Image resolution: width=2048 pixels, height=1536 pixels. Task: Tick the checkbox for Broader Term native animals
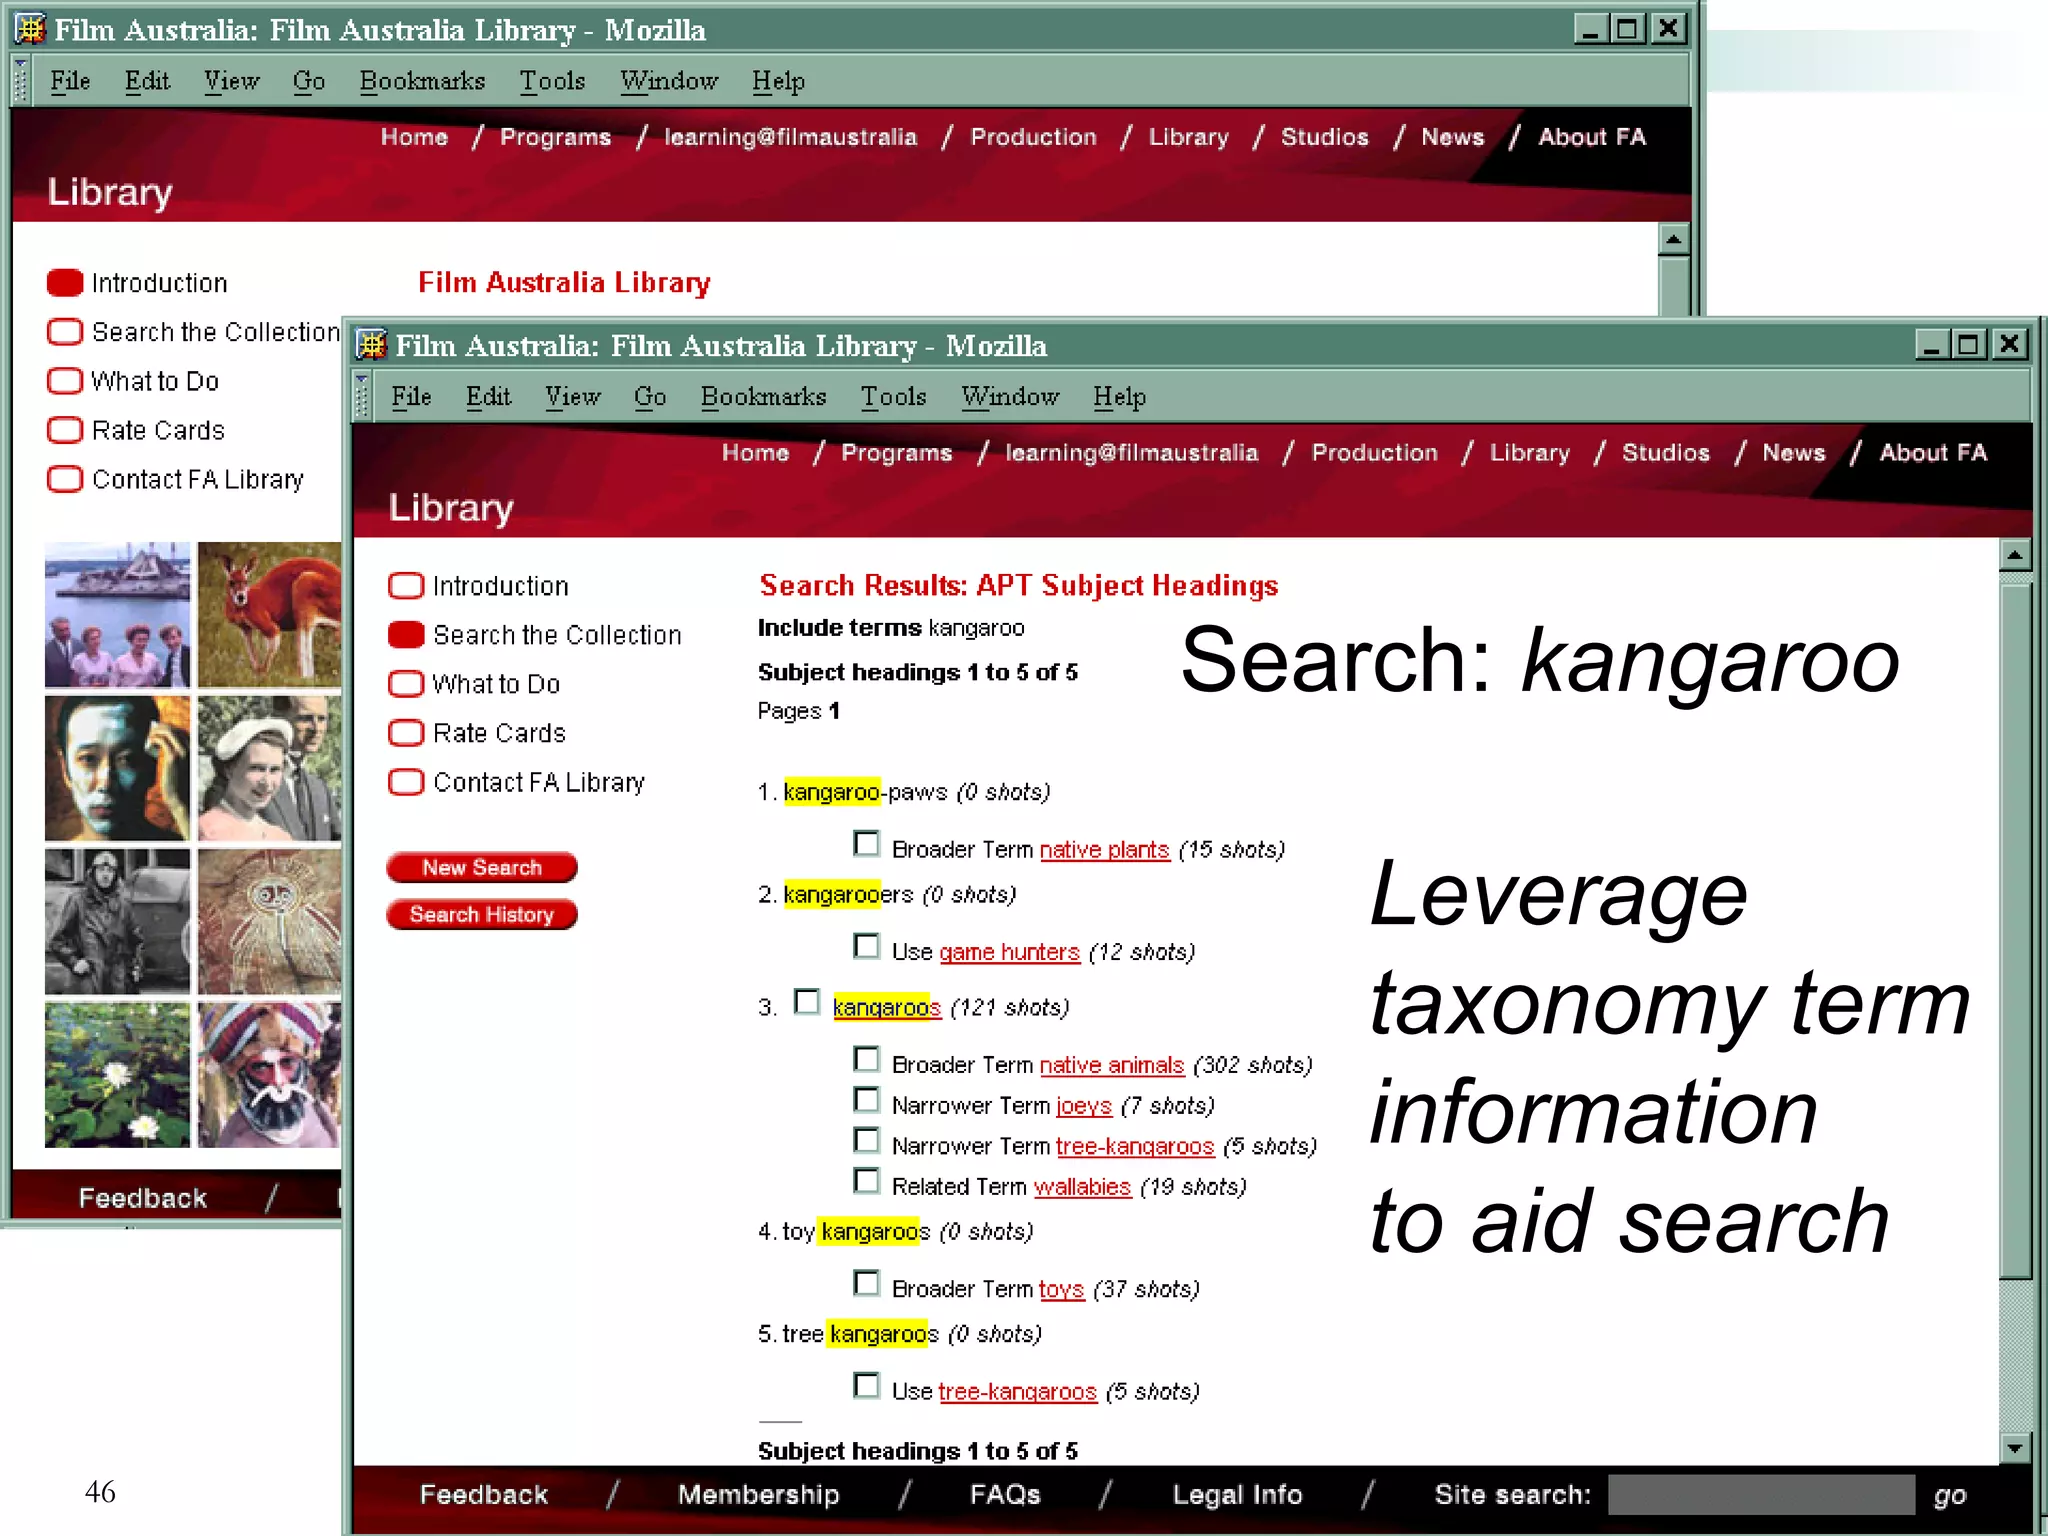point(867,1059)
